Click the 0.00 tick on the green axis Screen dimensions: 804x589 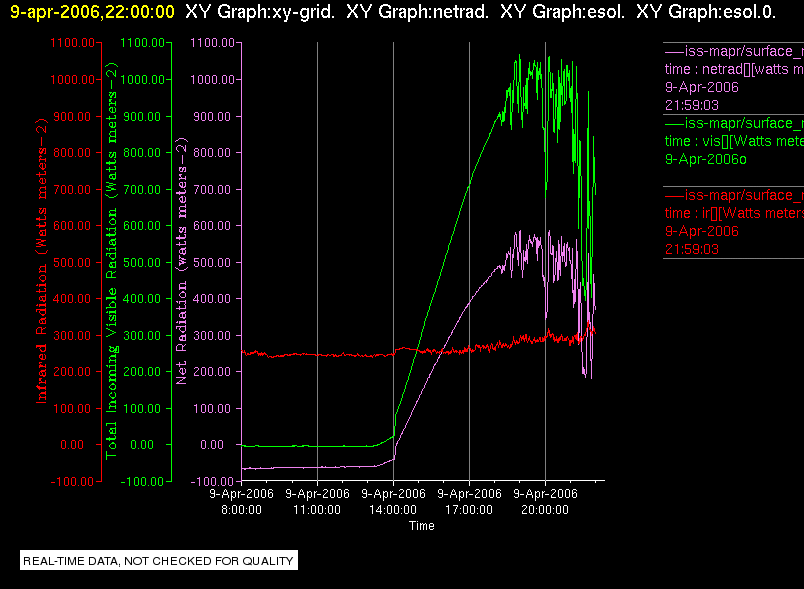[x=142, y=444]
